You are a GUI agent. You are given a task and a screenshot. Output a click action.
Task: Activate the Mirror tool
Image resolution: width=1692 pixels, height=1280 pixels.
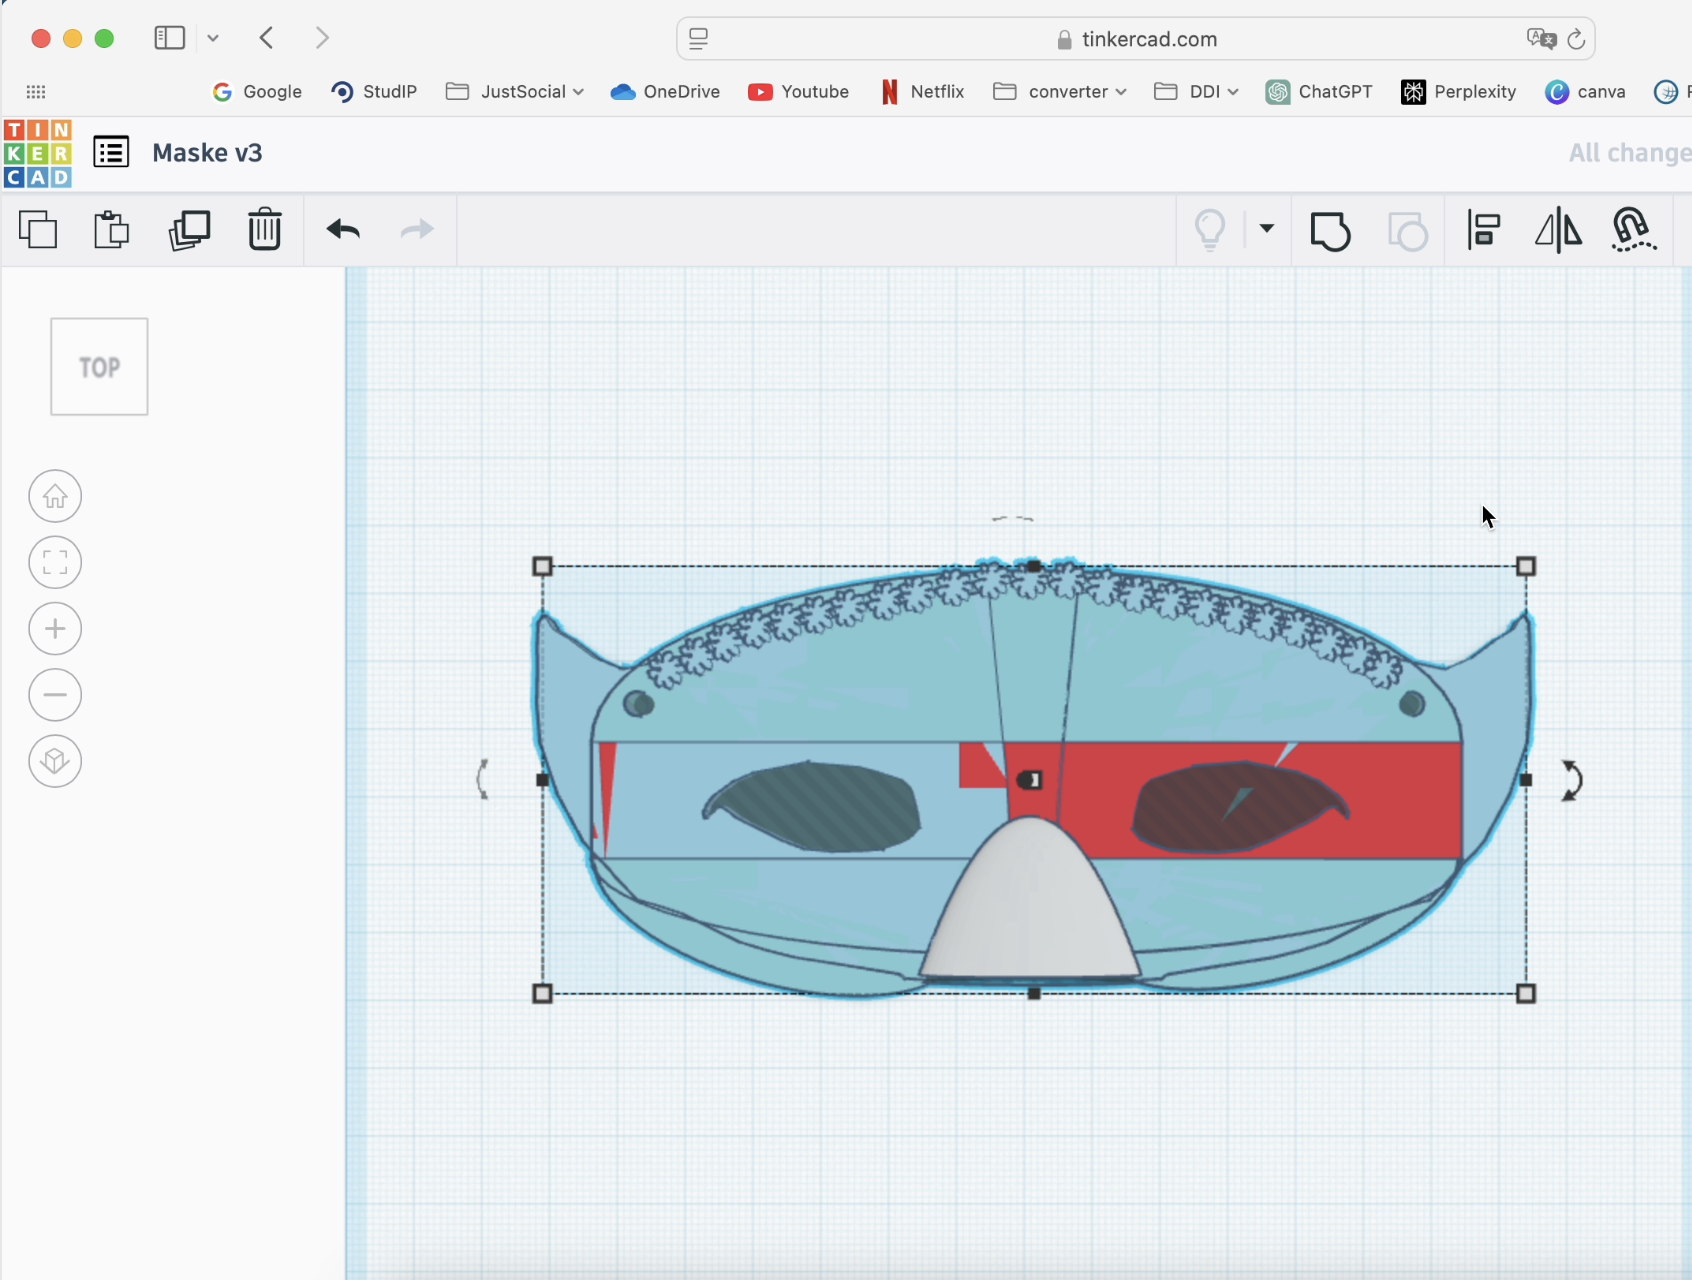1558,230
